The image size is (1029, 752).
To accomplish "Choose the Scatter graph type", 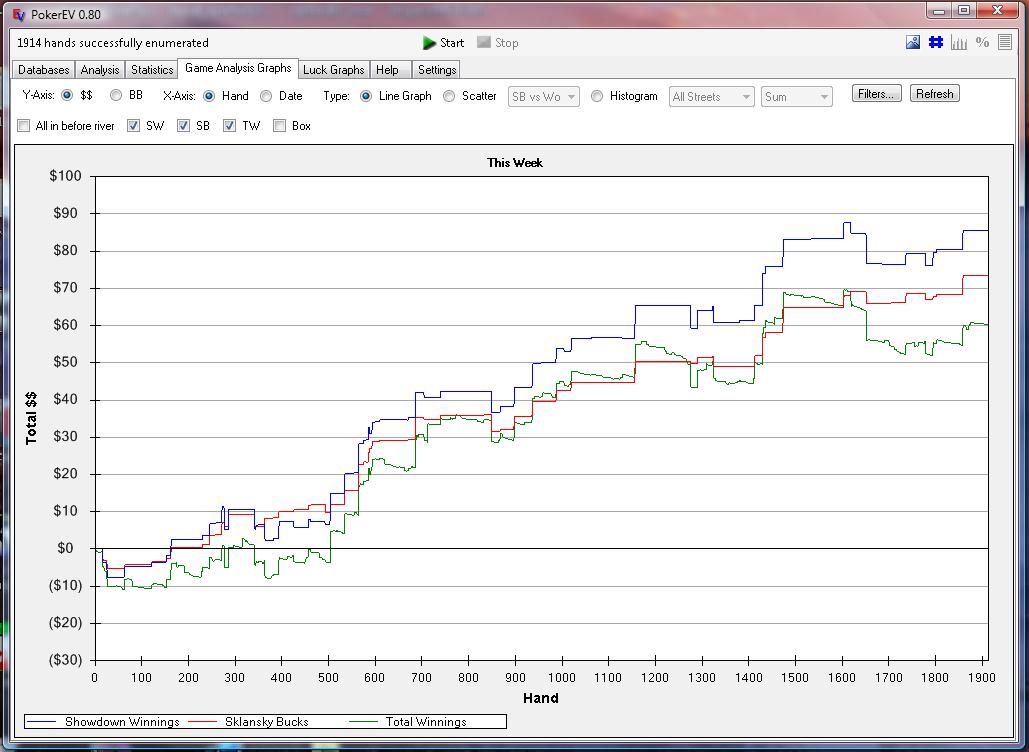I will coord(449,96).
